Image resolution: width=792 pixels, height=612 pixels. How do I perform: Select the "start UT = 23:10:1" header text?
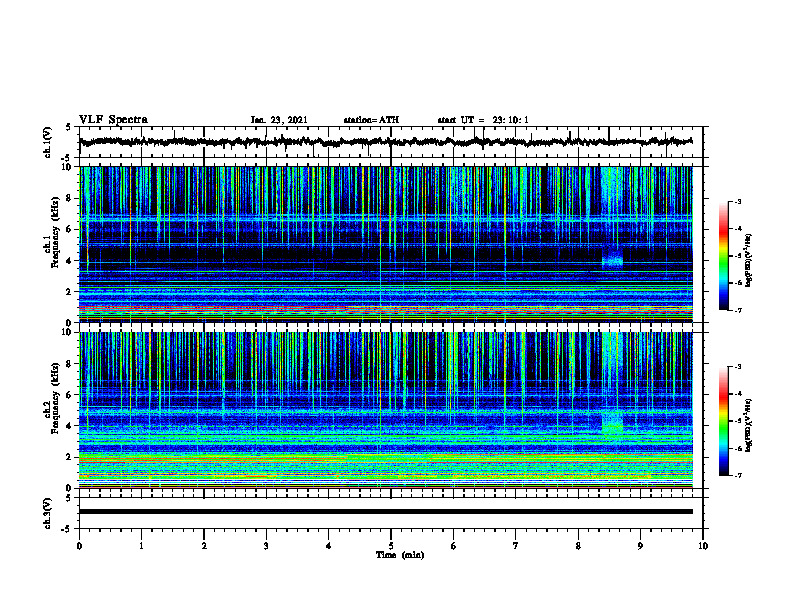coord(483,120)
